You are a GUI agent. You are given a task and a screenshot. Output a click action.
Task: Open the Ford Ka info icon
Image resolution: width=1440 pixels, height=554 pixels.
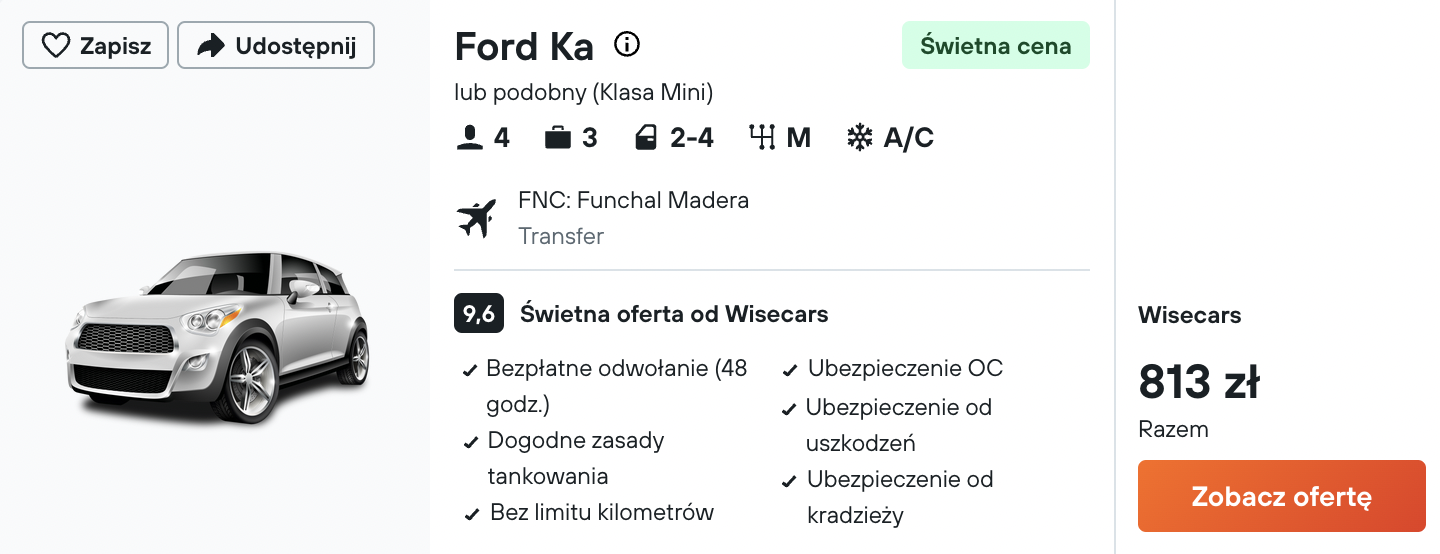627,45
